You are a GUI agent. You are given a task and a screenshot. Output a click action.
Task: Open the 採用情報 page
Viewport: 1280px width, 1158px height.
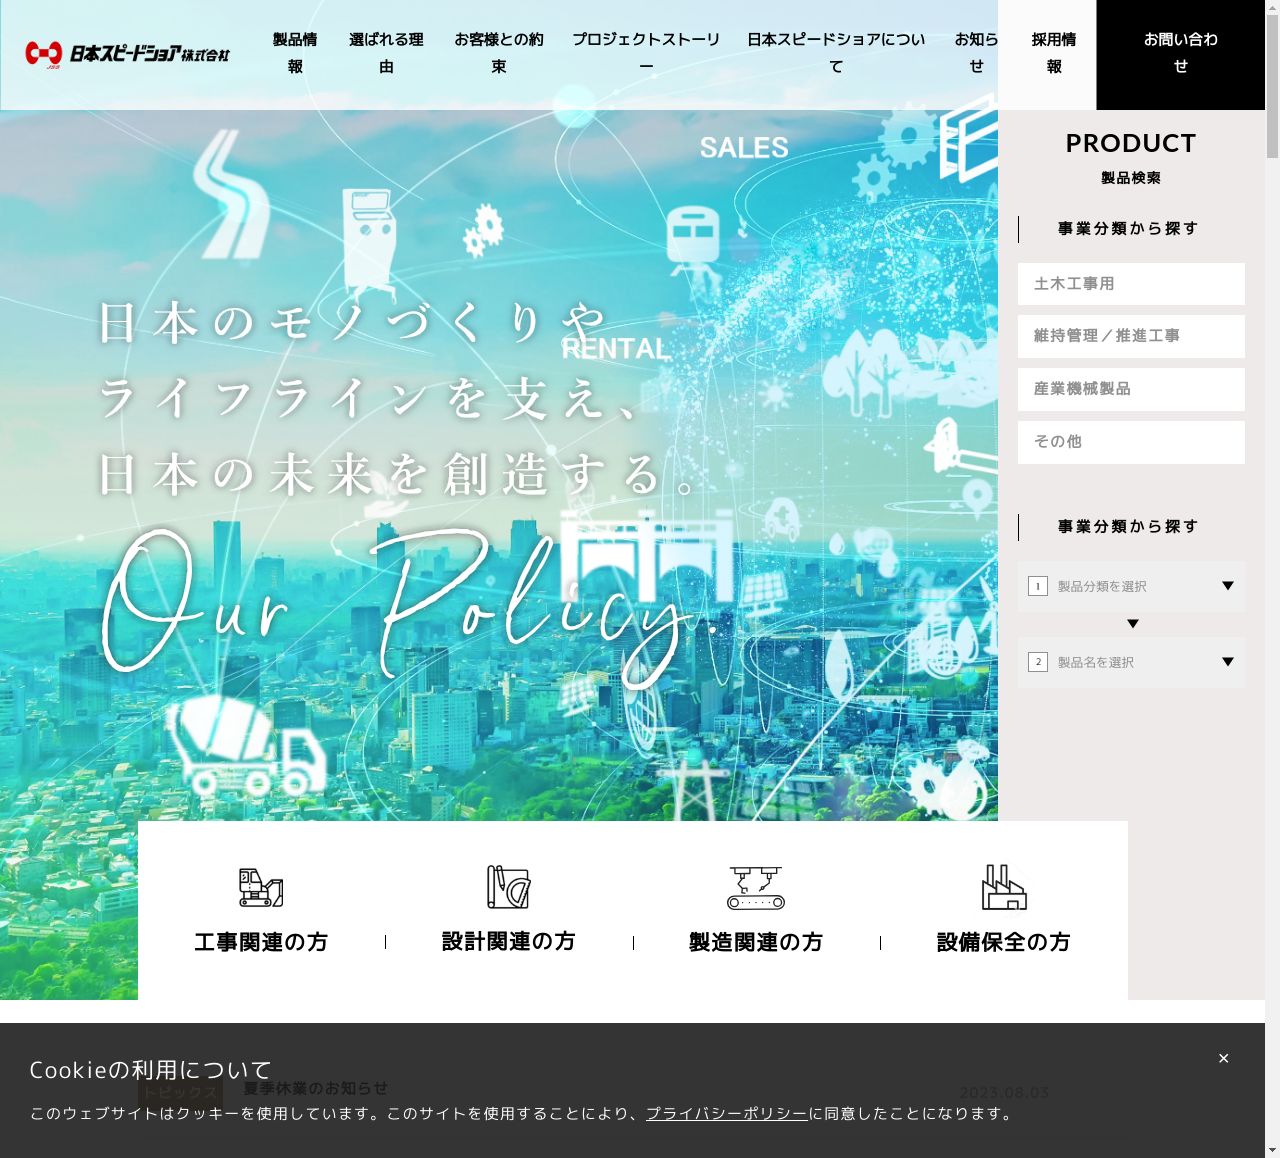(1054, 55)
